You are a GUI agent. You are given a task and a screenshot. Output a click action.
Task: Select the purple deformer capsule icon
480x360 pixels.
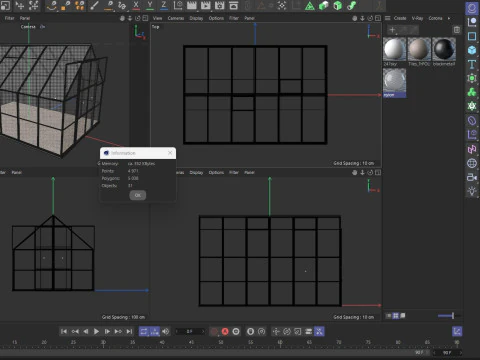tap(472, 120)
